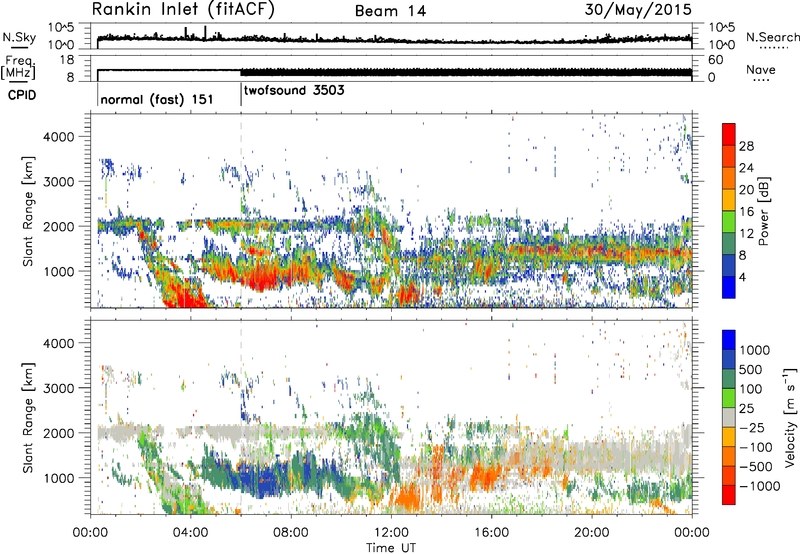Click the CPID boundary line before "twofsound"
The height and width of the screenshot is (554, 800).
click(241, 92)
